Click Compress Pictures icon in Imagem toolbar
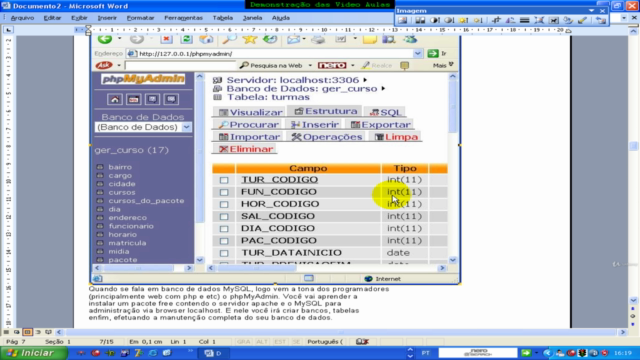The image size is (640, 360). click(539, 20)
